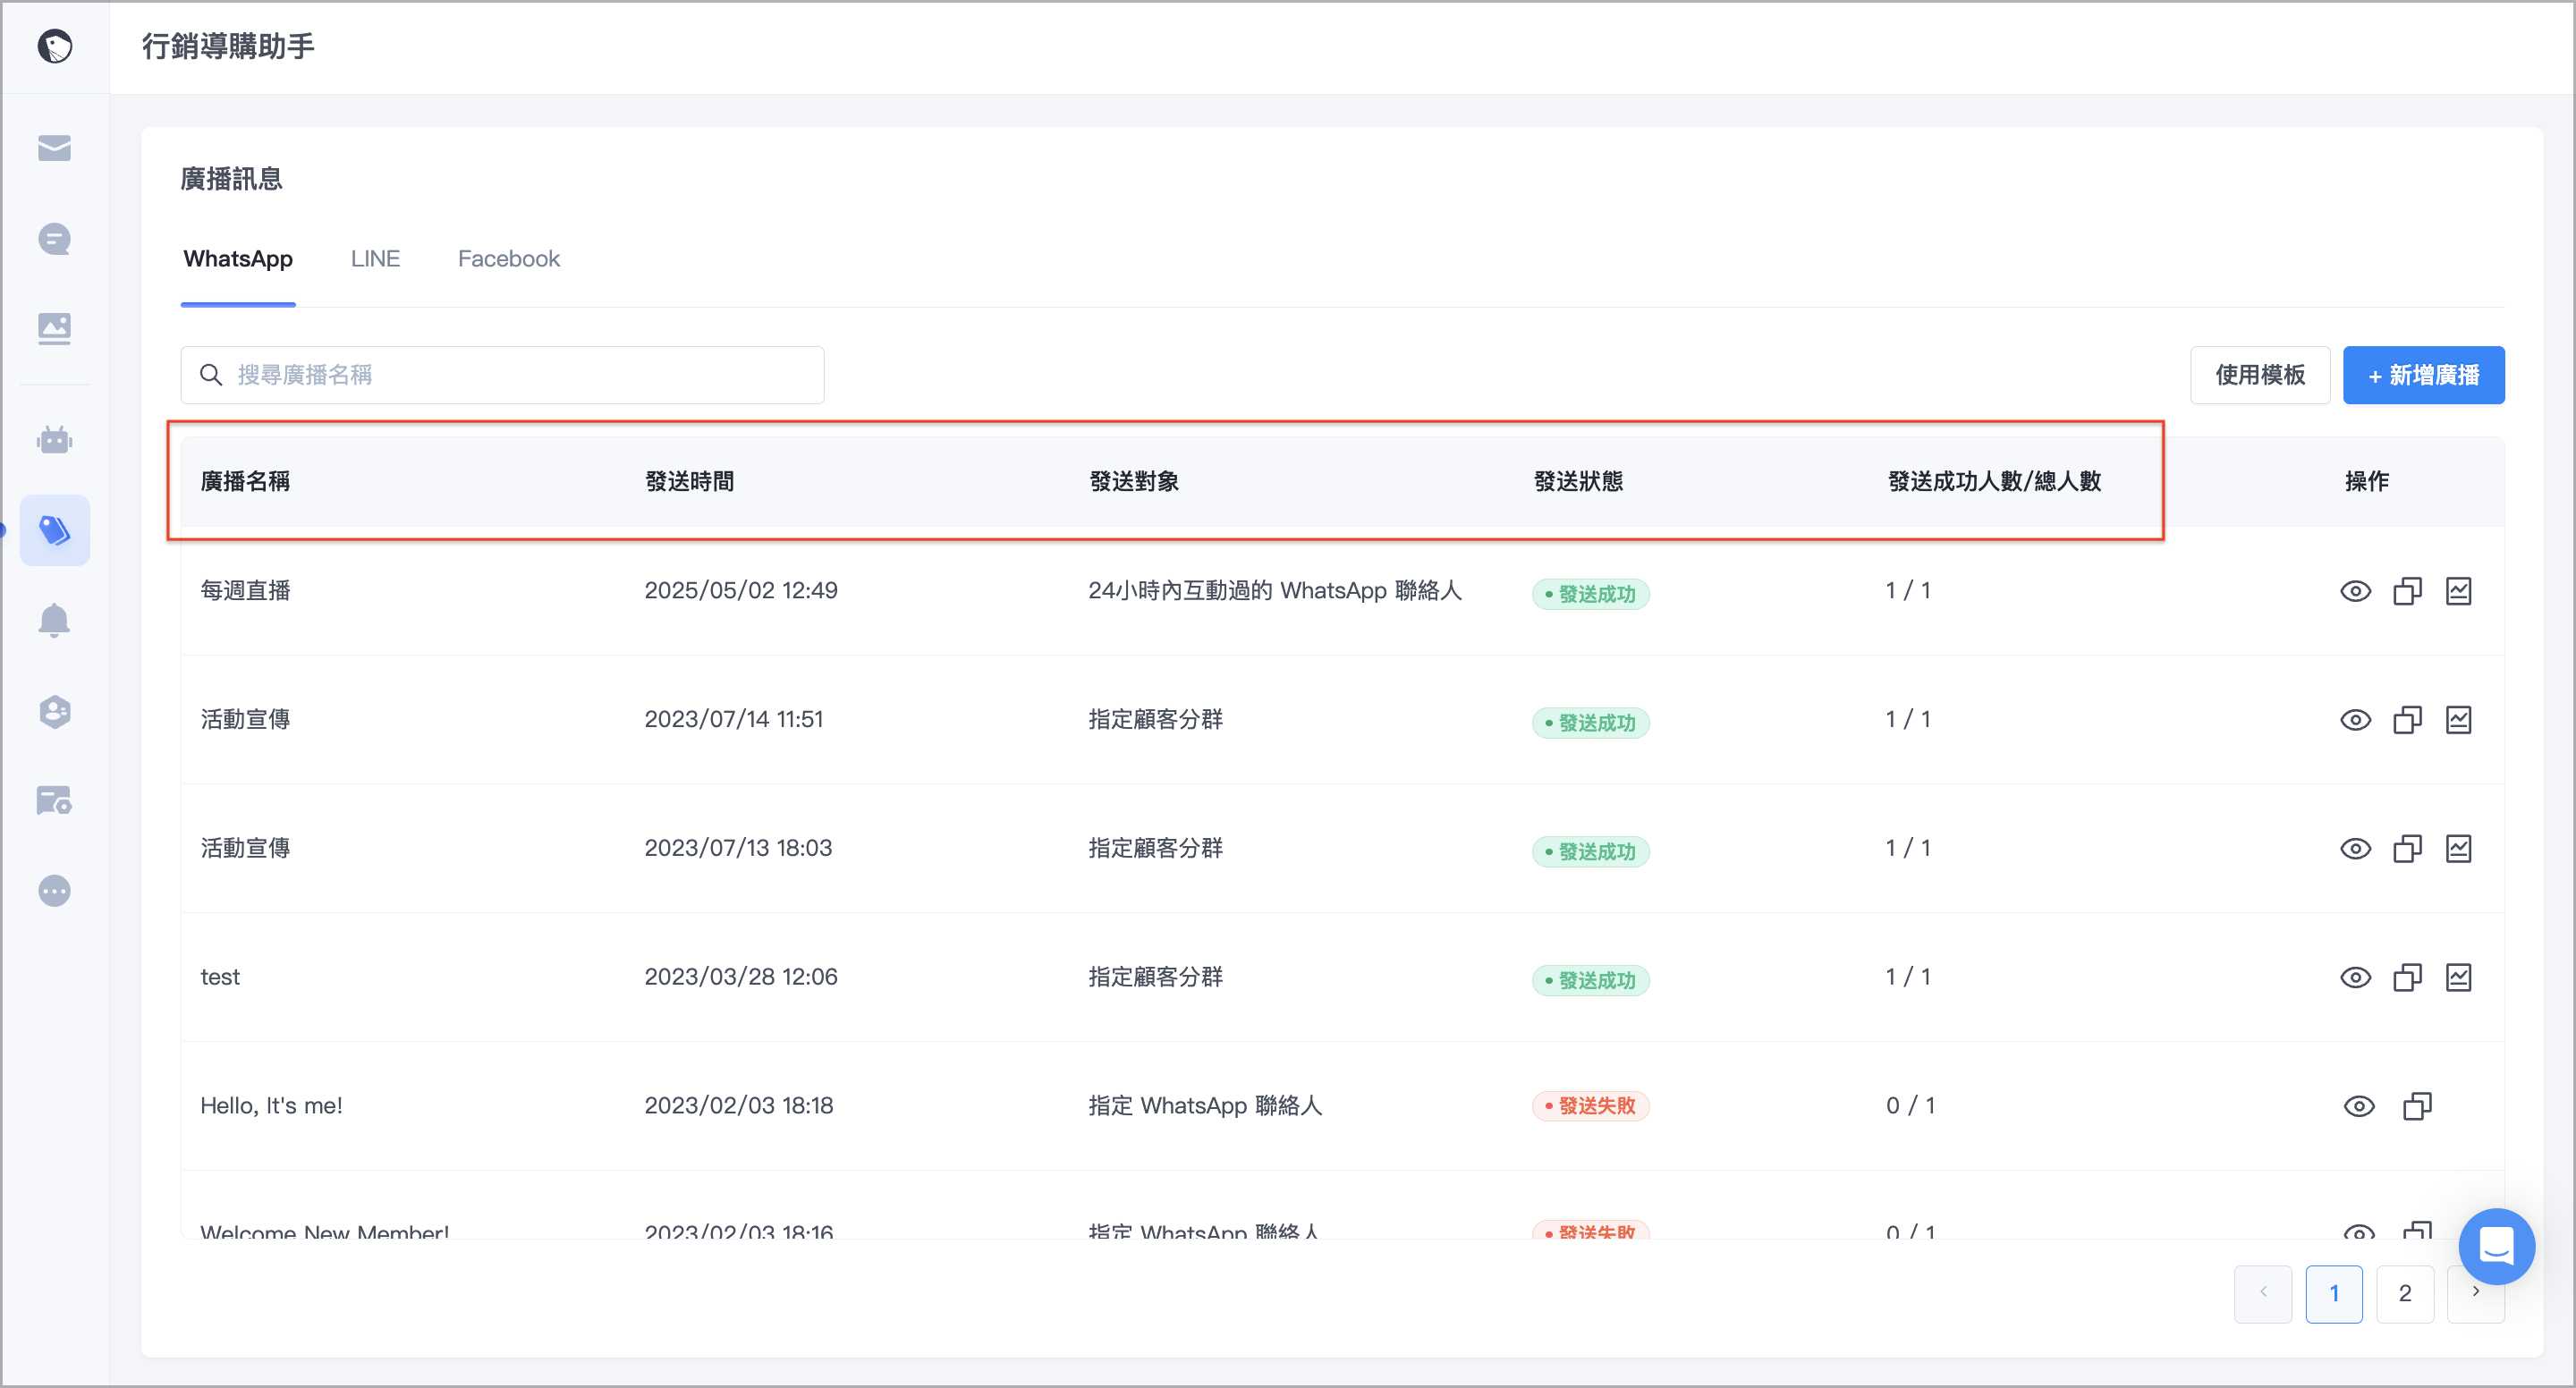The image size is (2576, 1388).
Task: Click the 廣播訊息 section heading
Action: click(x=231, y=179)
